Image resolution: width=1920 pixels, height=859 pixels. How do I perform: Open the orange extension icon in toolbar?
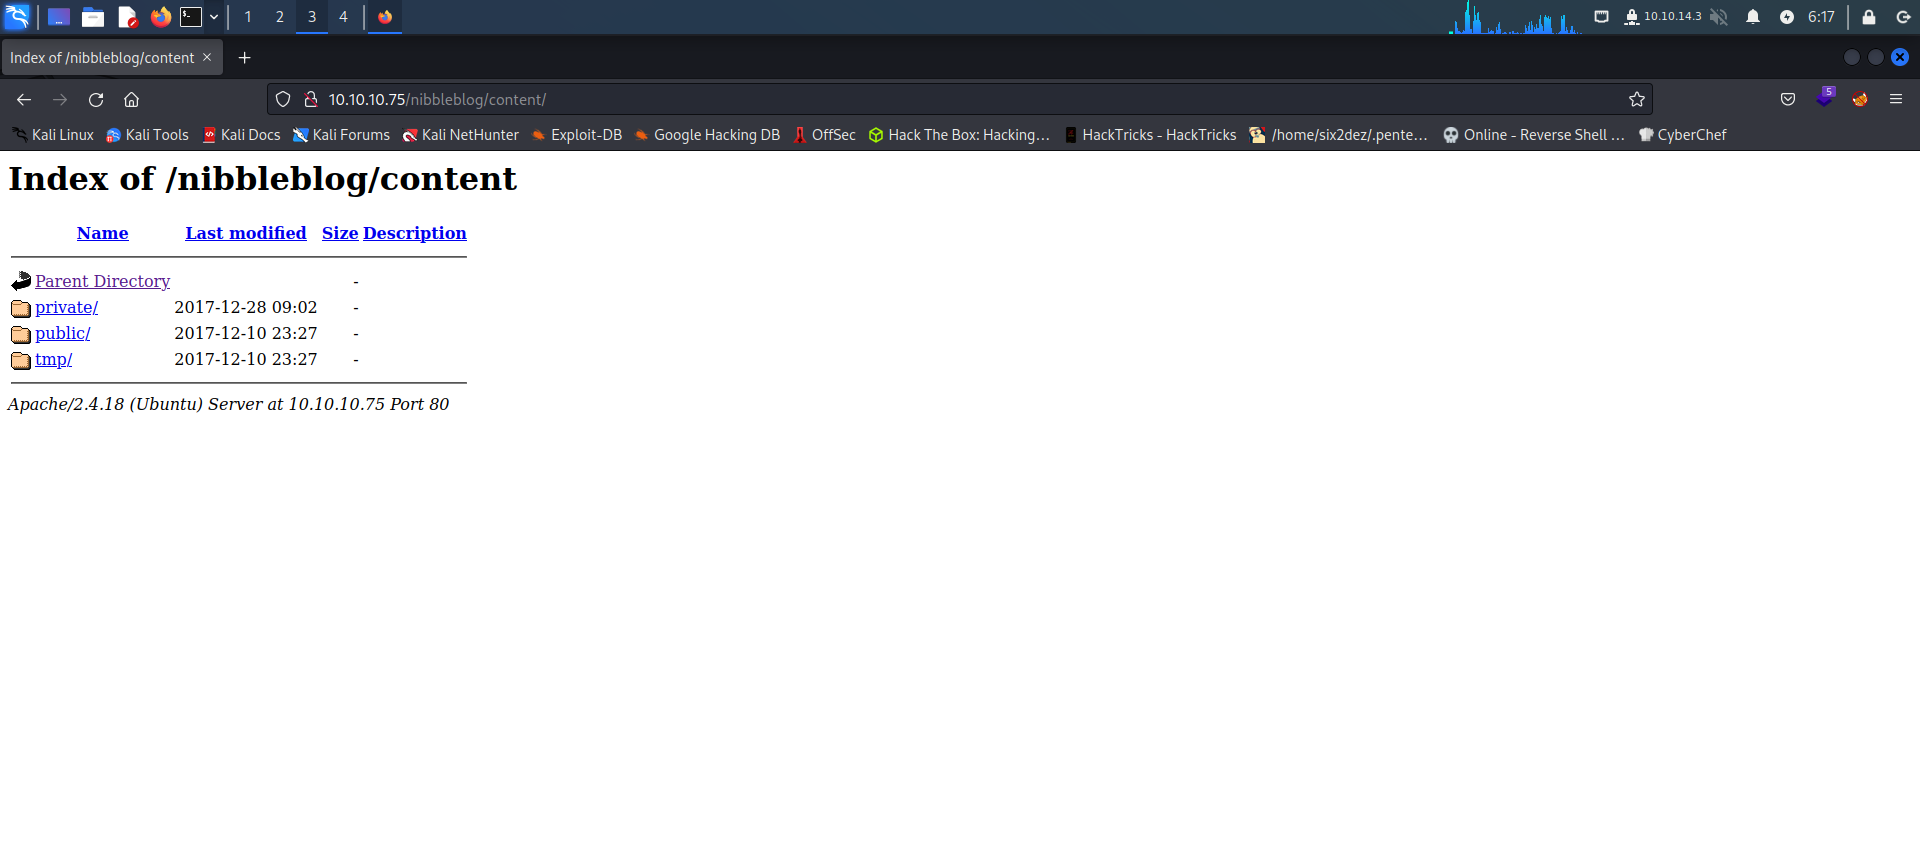pos(1860,100)
